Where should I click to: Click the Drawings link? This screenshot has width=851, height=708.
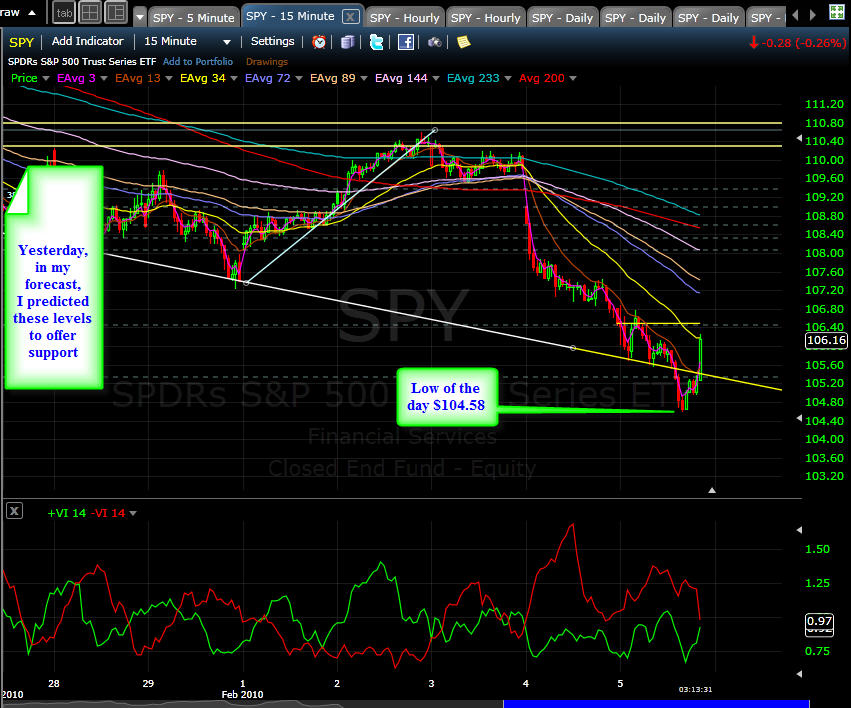pyautogui.click(x=266, y=62)
